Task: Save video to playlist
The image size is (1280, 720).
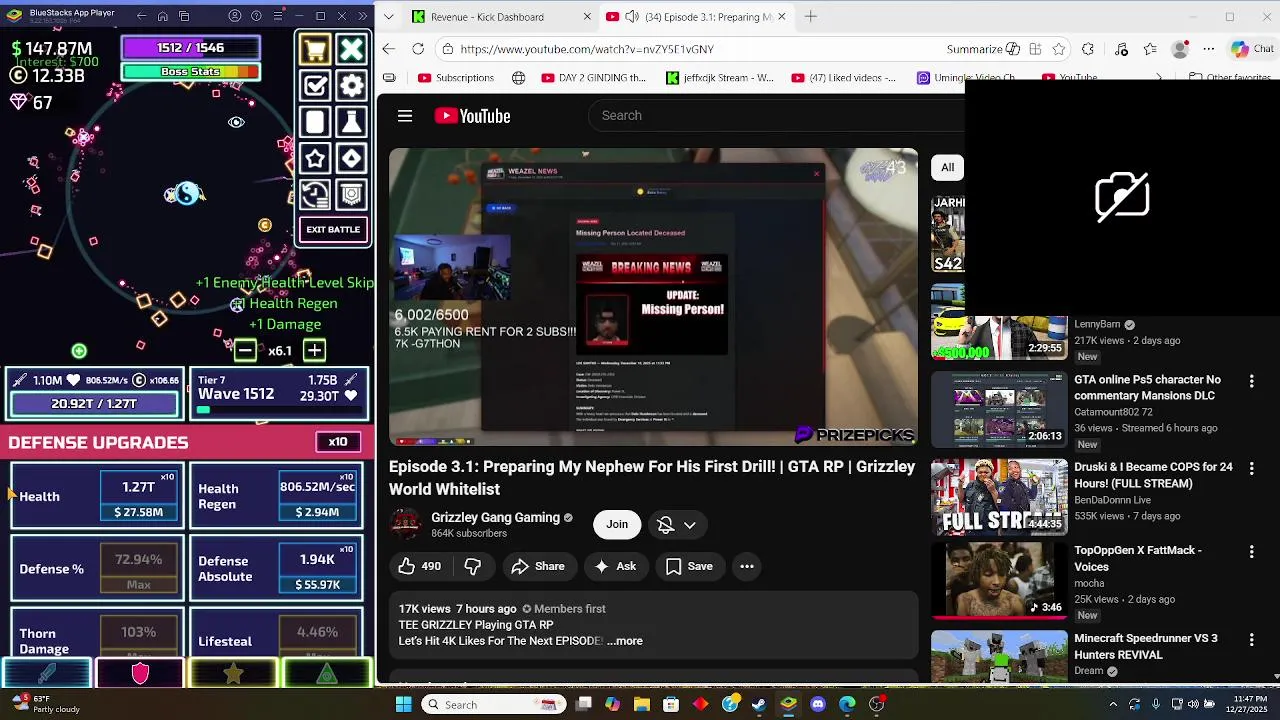Action: (x=689, y=566)
